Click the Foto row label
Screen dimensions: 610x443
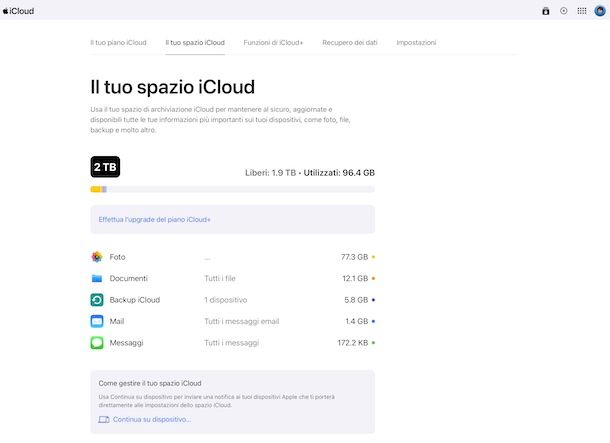pos(117,257)
